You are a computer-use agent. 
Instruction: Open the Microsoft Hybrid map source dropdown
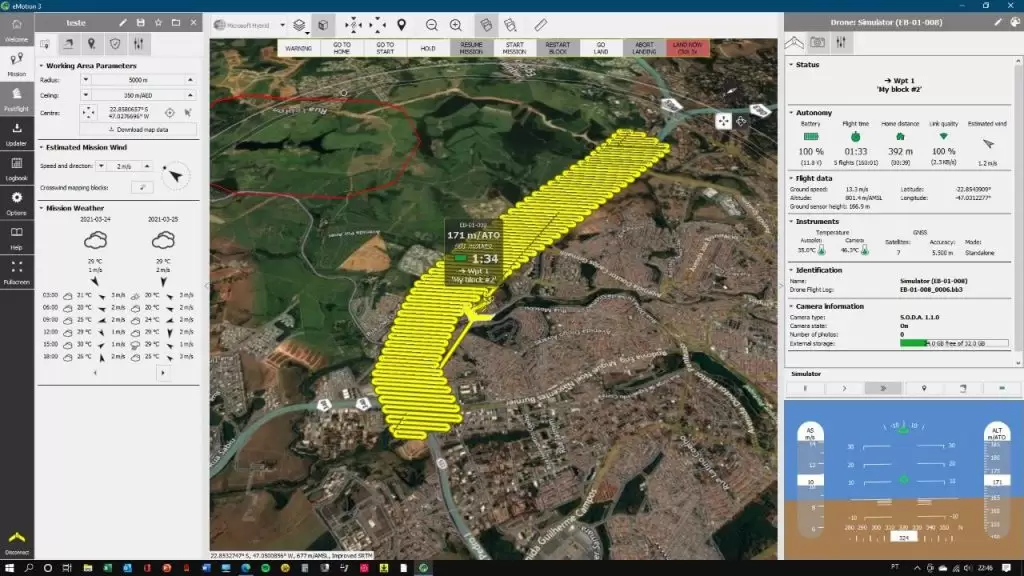point(248,23)
